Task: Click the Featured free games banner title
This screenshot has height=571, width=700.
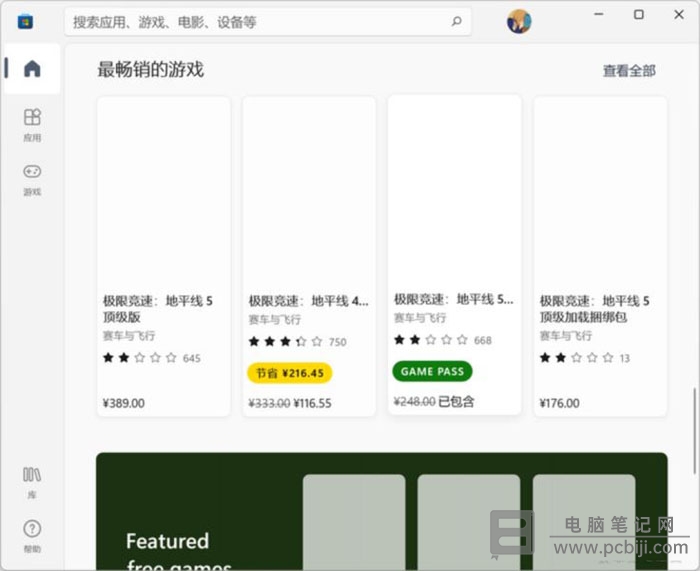Action: click(179, 552)
